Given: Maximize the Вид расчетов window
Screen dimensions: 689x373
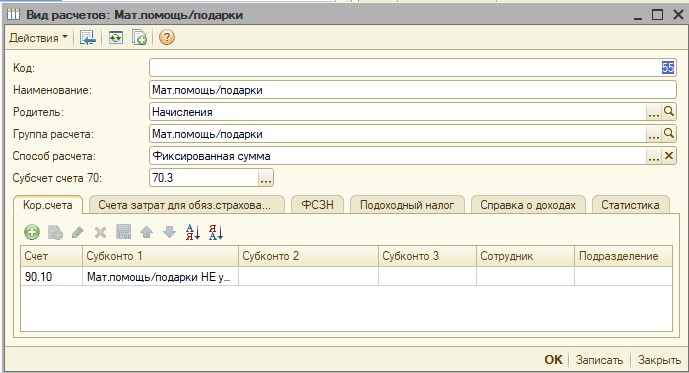Looking at the screenshot, I should (657, 15).
